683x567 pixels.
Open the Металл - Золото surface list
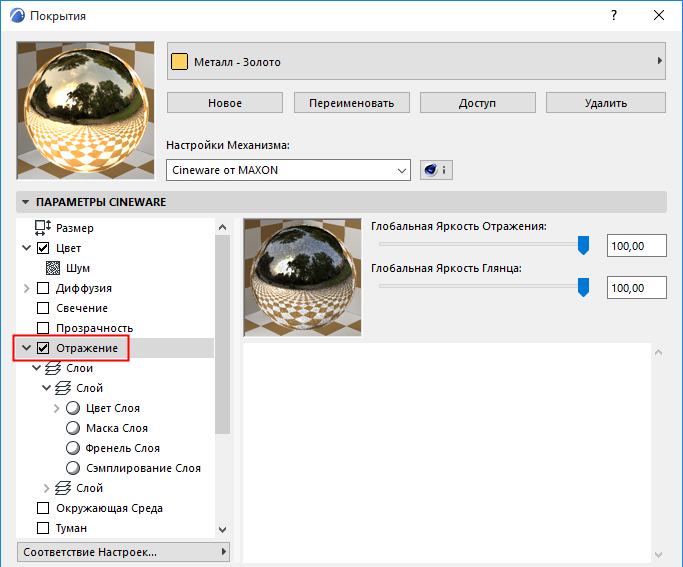tap(416, 61)
